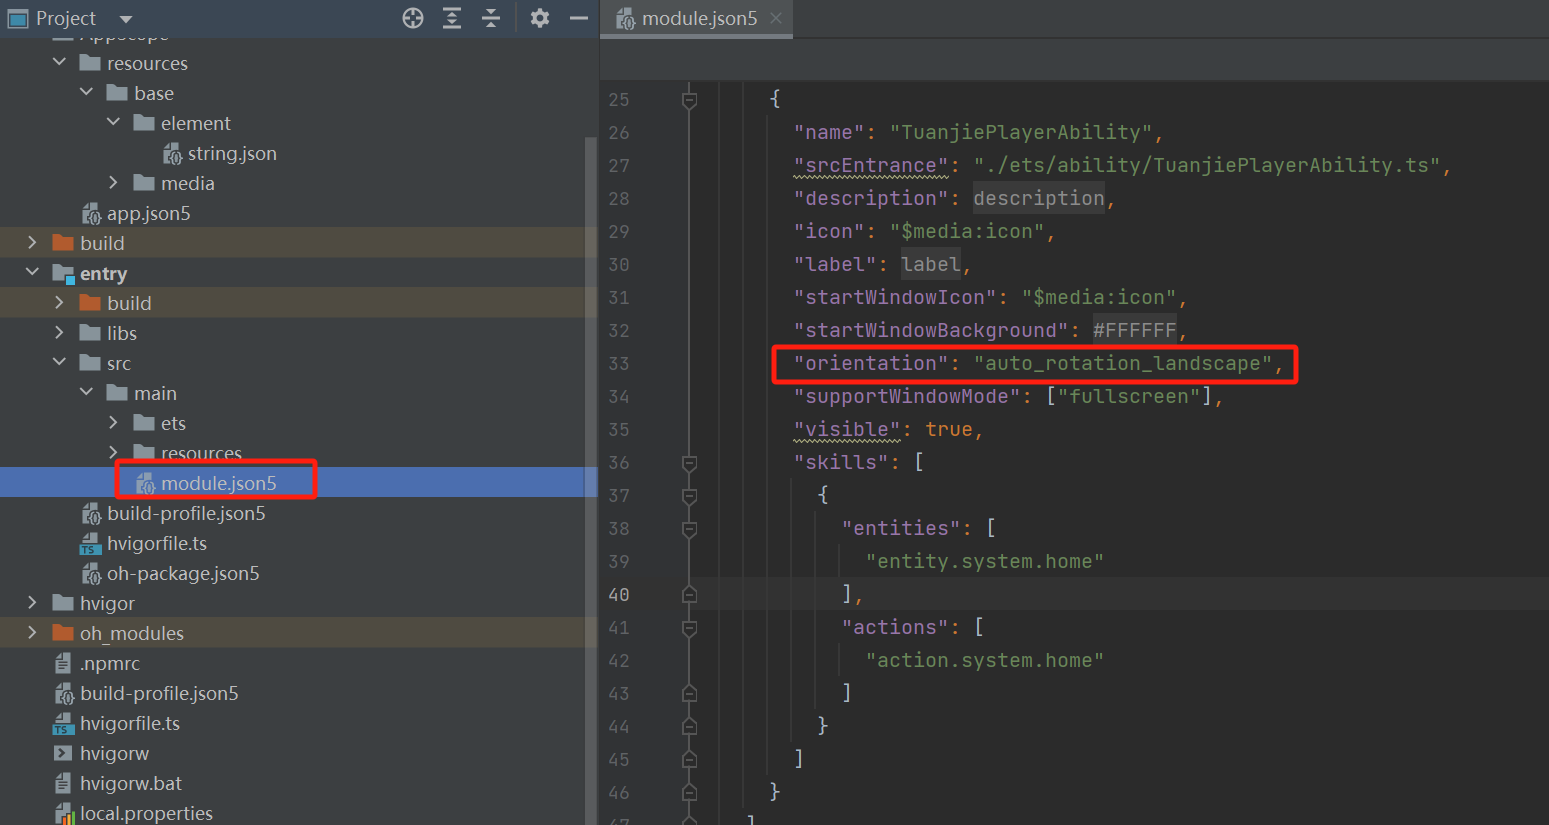Click the Collapse All toolbar icon
The width and height of the screenshot is (1549, 825).
490,18
